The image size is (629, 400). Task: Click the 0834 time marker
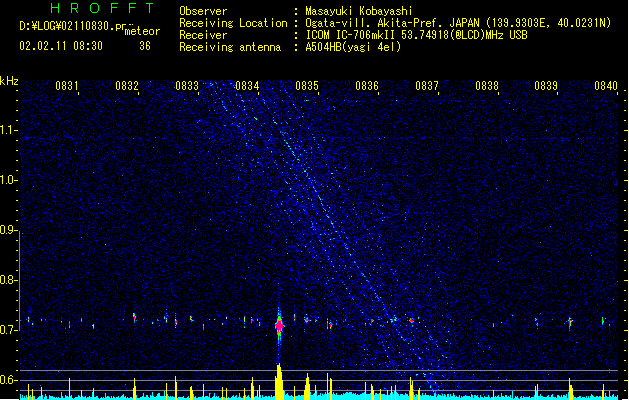tap(247, 86)
